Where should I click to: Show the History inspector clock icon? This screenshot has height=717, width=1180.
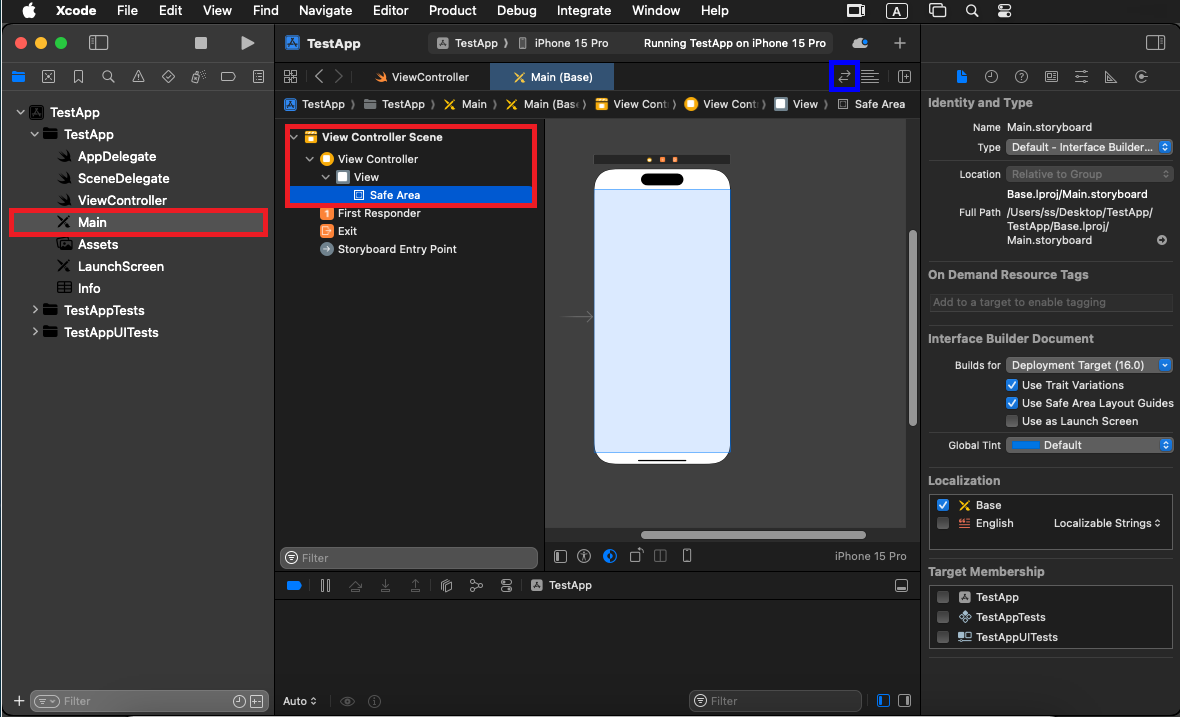tap(991, 77)
